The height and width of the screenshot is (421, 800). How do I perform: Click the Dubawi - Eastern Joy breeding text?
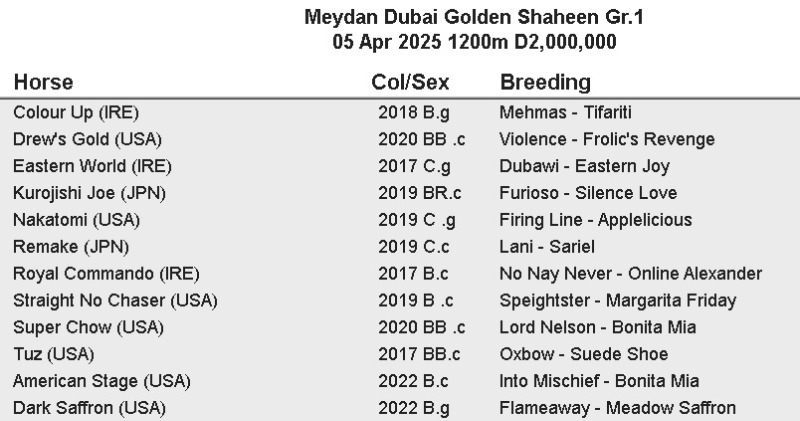click(x=584, y=166)
